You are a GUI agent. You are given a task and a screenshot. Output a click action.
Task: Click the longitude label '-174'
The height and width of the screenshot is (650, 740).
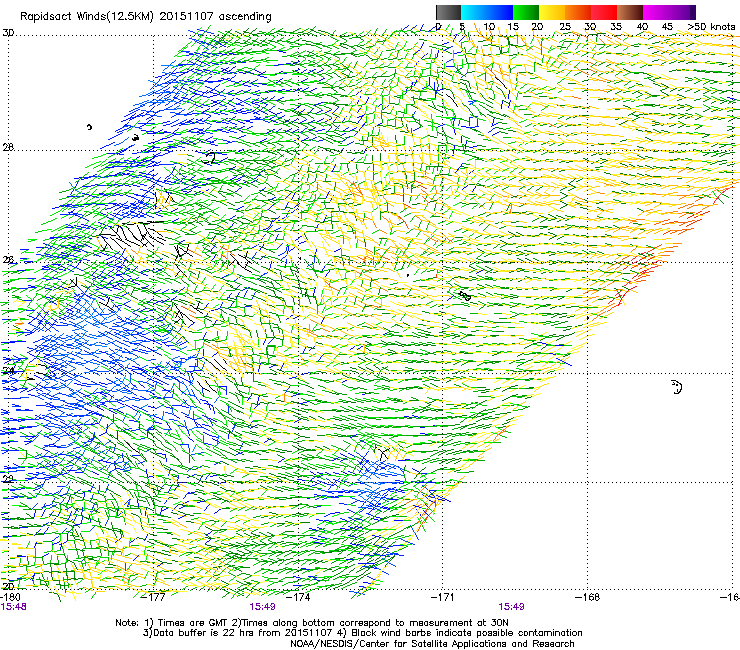click(x=299, y=597)
